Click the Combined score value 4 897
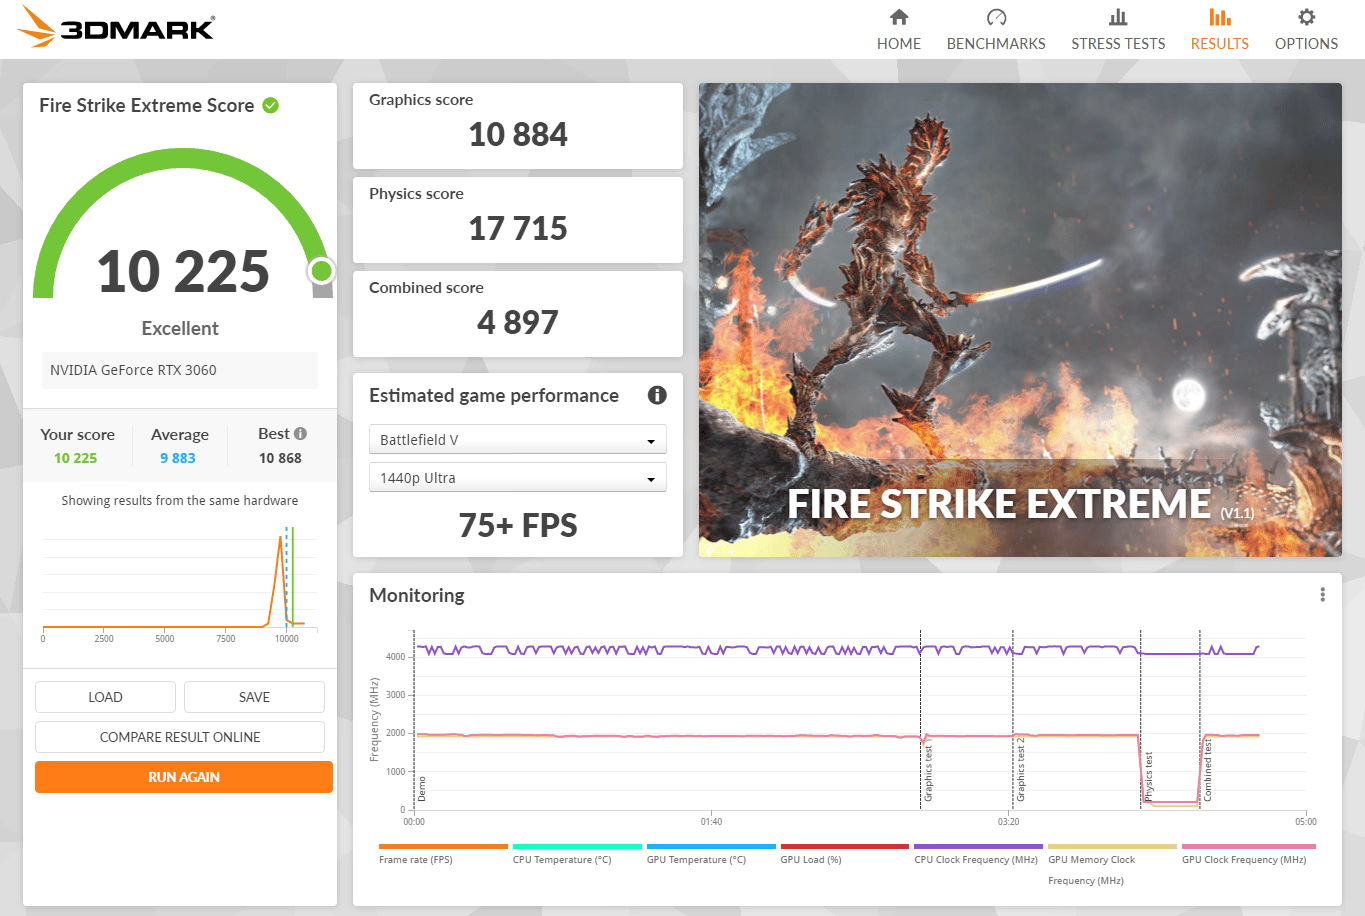 [x=518, y=322]
